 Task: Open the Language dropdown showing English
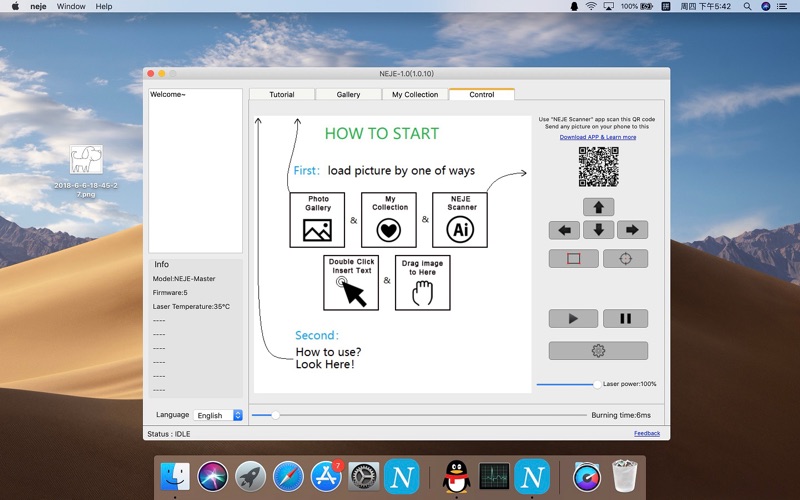219,415
